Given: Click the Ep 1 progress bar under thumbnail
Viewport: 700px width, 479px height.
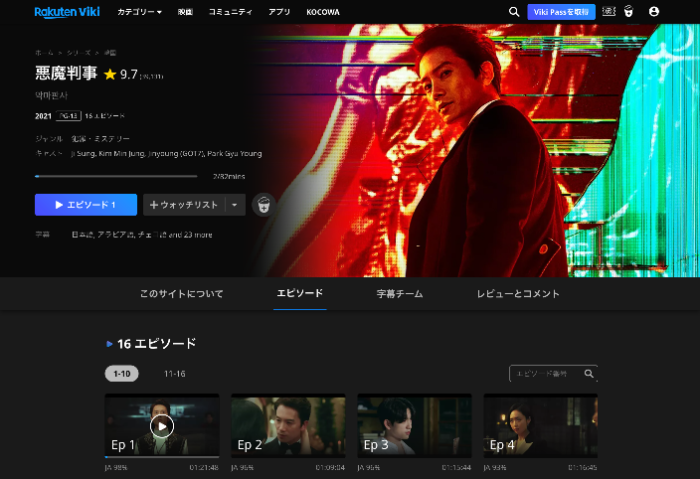Looking at the screenshot, I should 162,457.
